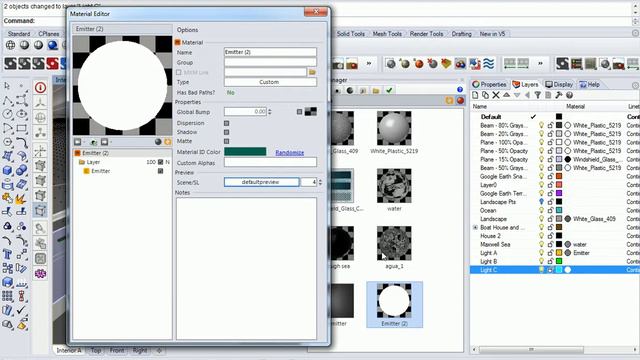Click the wrench tools icon in Layers panel

click(x=558, y=95)
